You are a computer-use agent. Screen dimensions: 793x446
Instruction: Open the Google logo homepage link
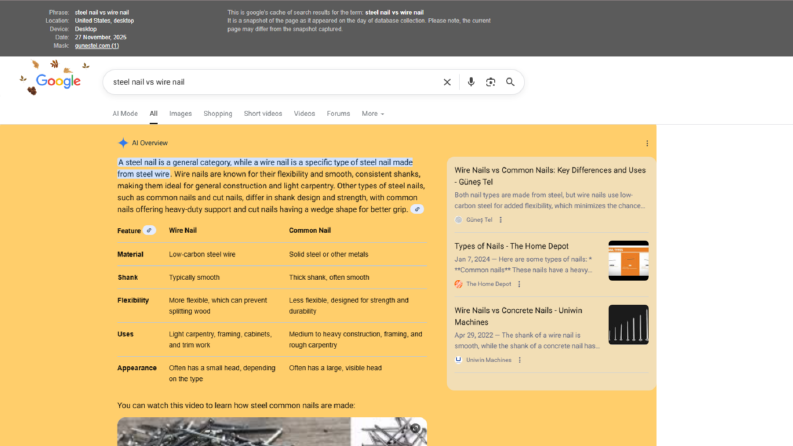pyautogui.click(x=58, y=81)
